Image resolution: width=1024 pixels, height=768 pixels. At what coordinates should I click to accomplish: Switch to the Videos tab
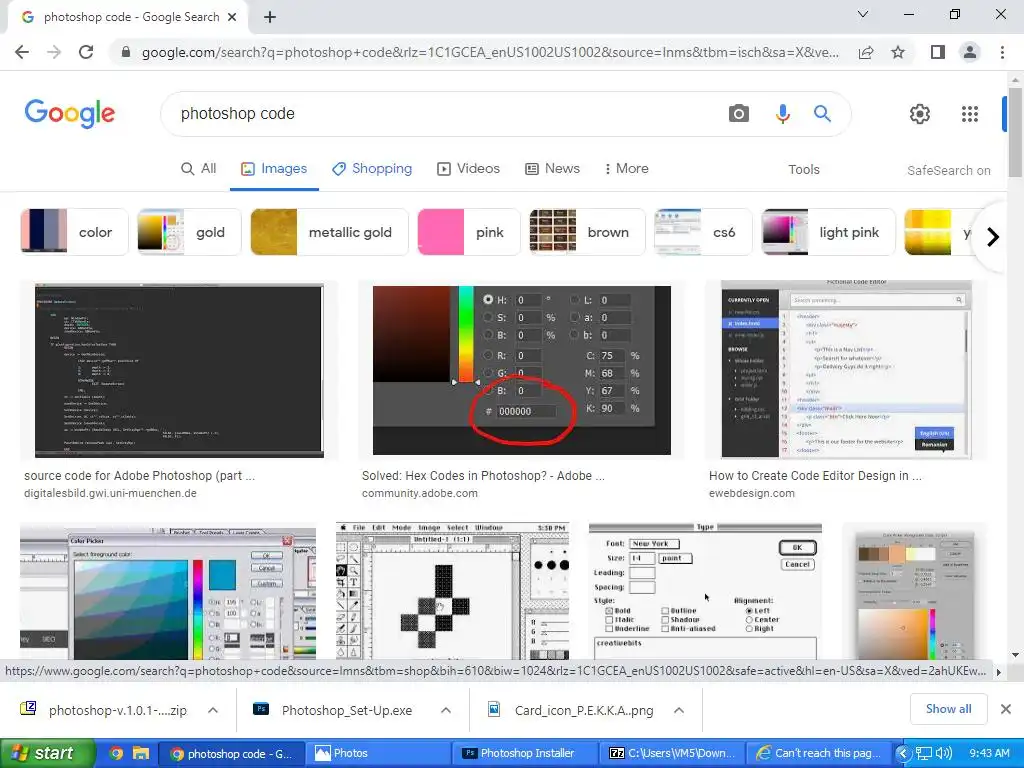tap(468, 168)
